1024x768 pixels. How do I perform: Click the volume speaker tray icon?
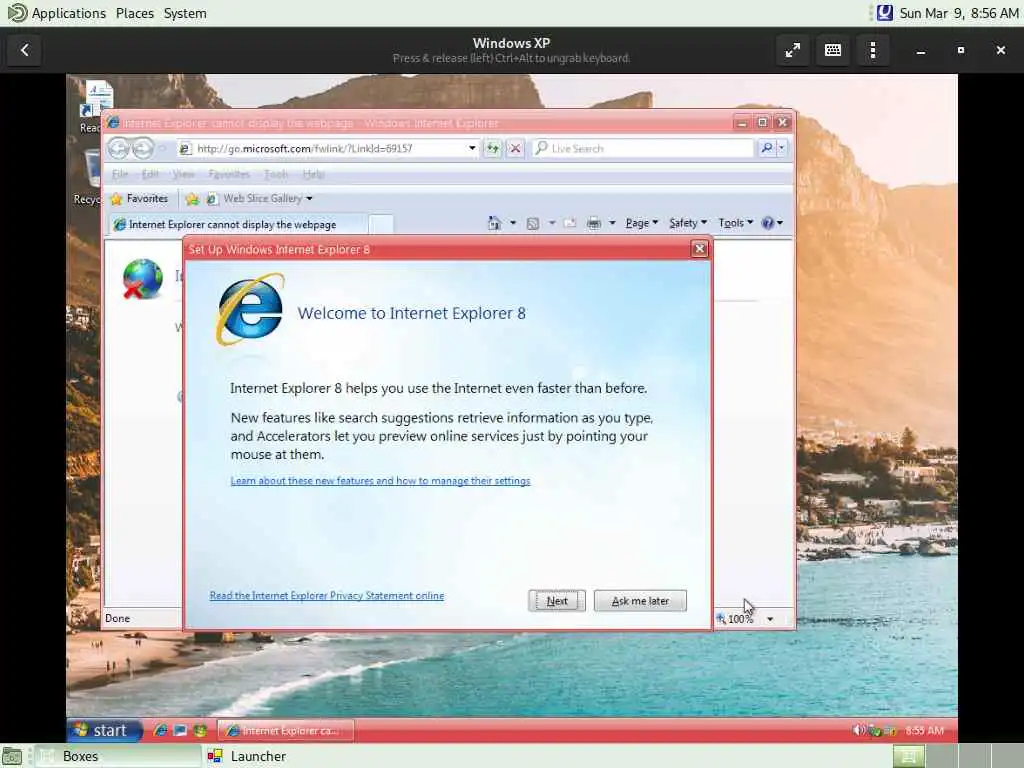pos(859,730)
